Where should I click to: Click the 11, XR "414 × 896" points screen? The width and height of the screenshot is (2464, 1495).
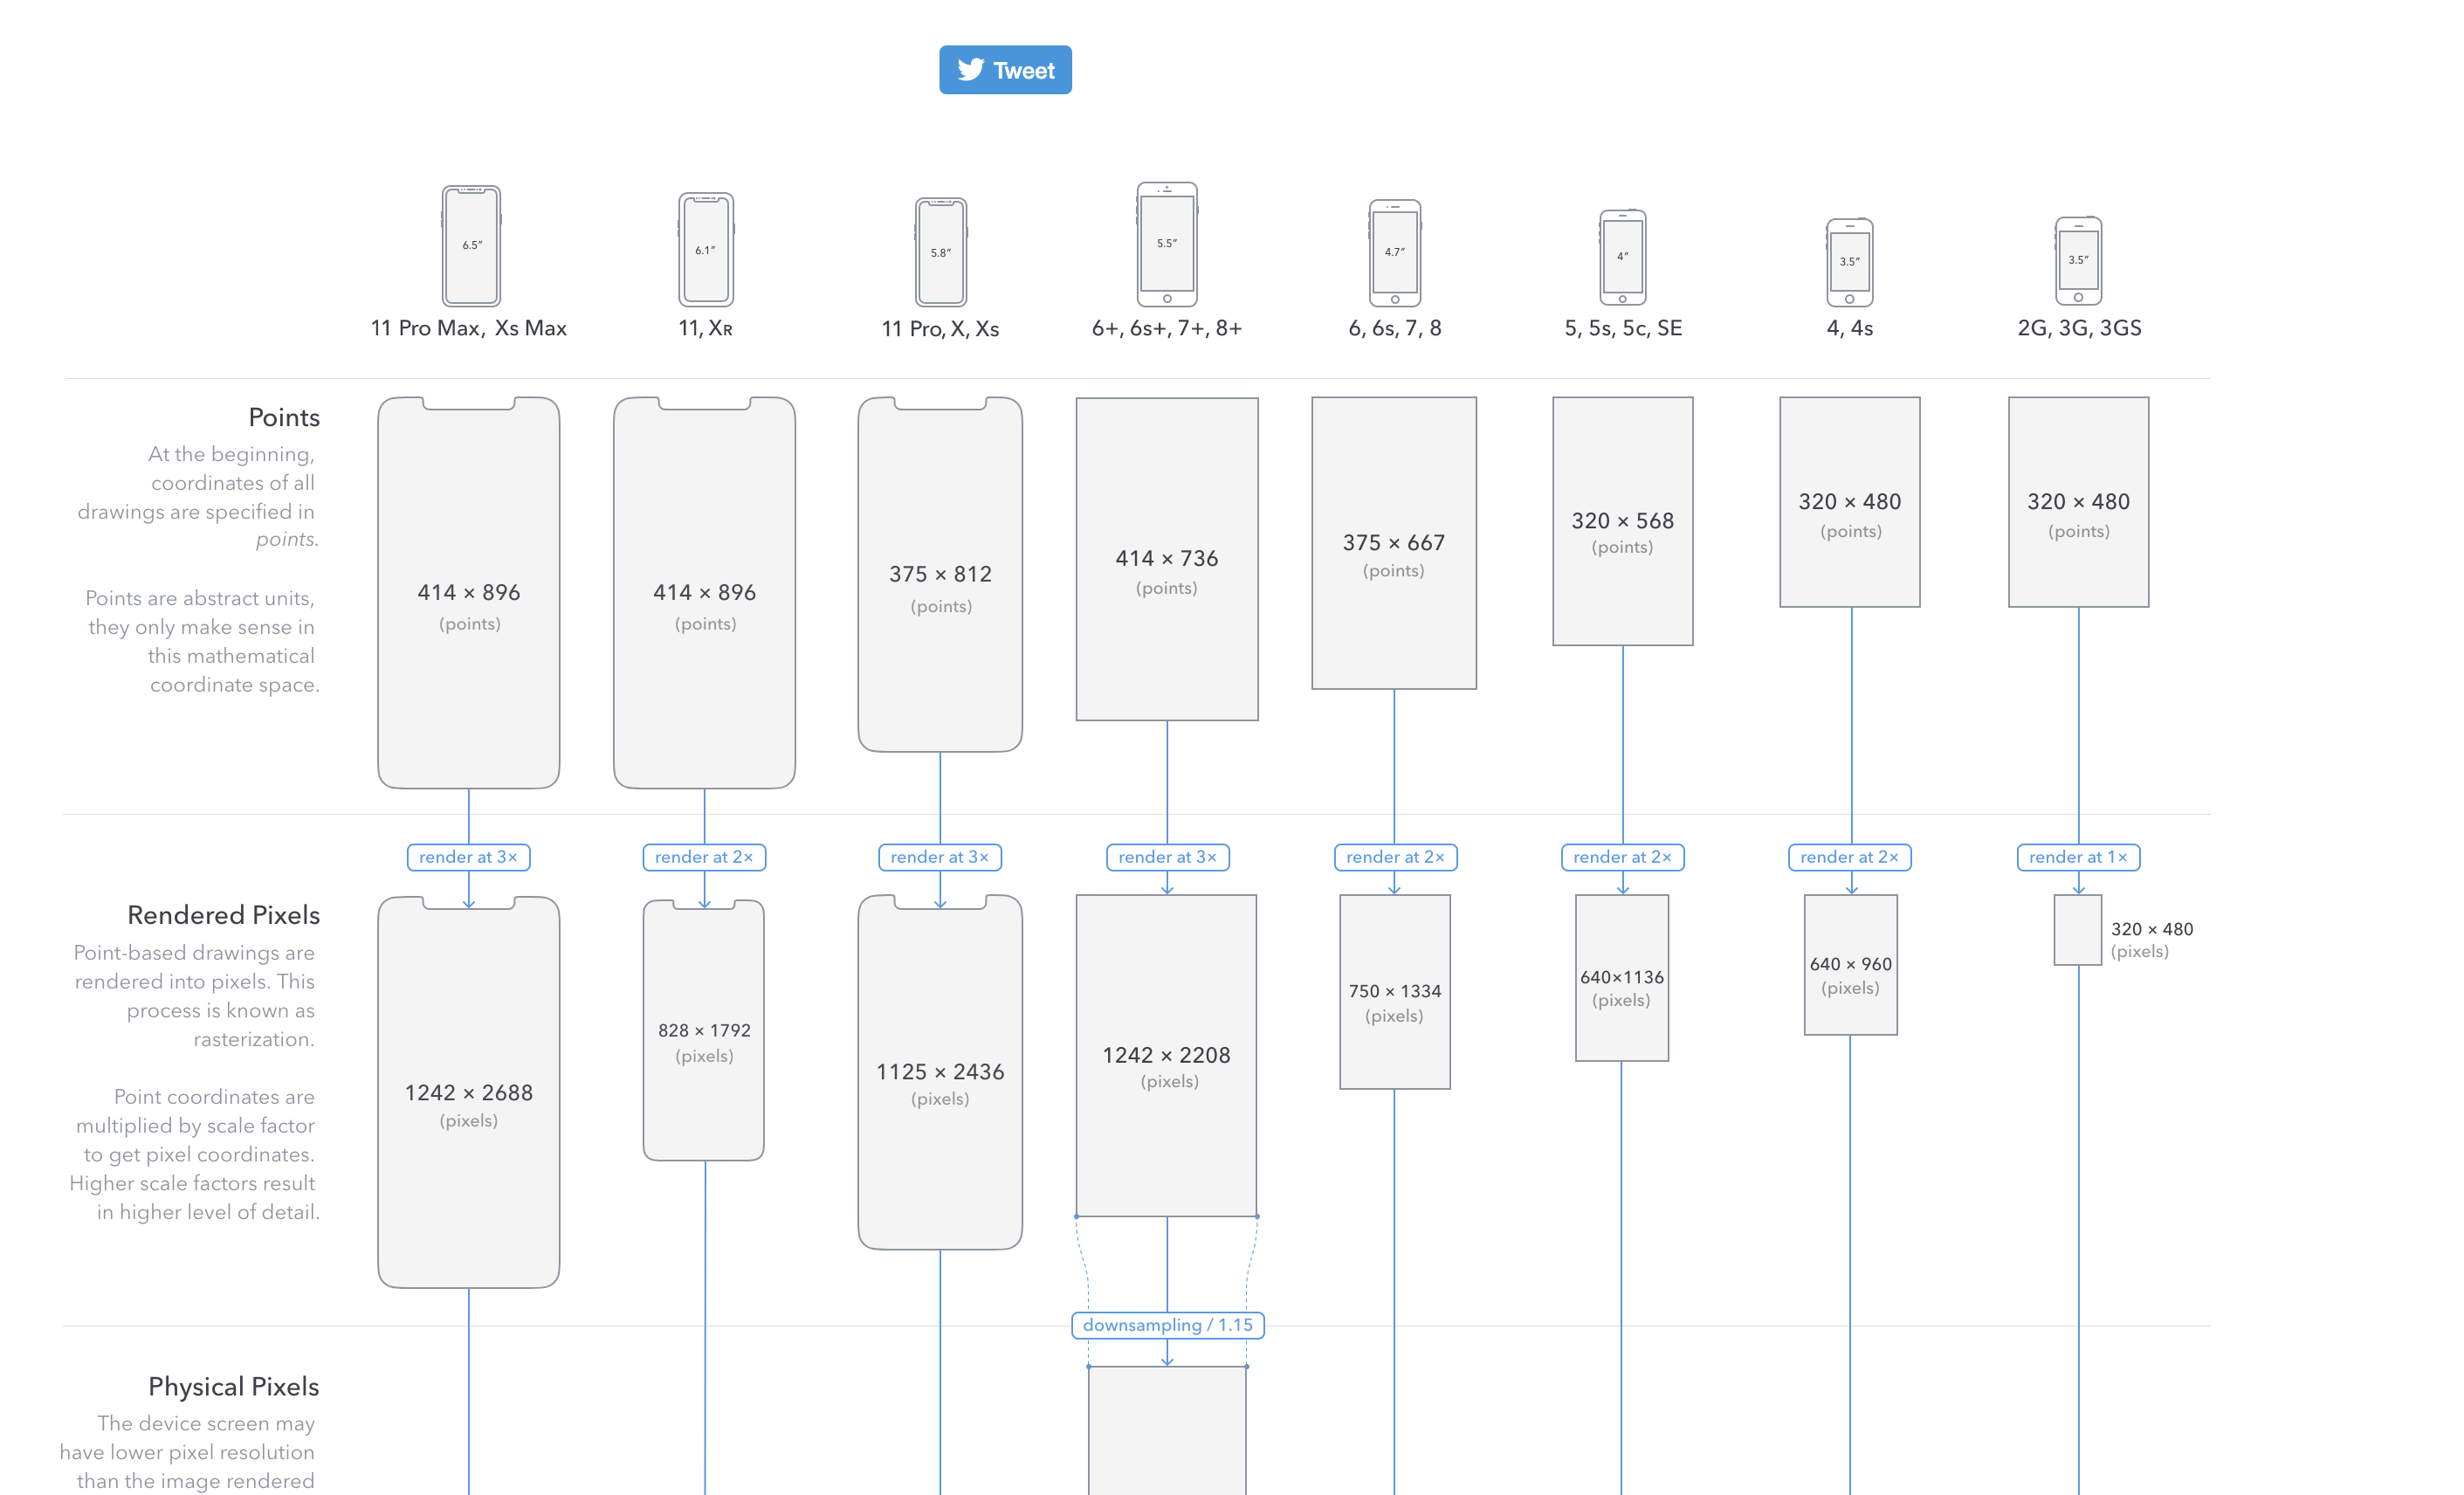pos(705,593)
